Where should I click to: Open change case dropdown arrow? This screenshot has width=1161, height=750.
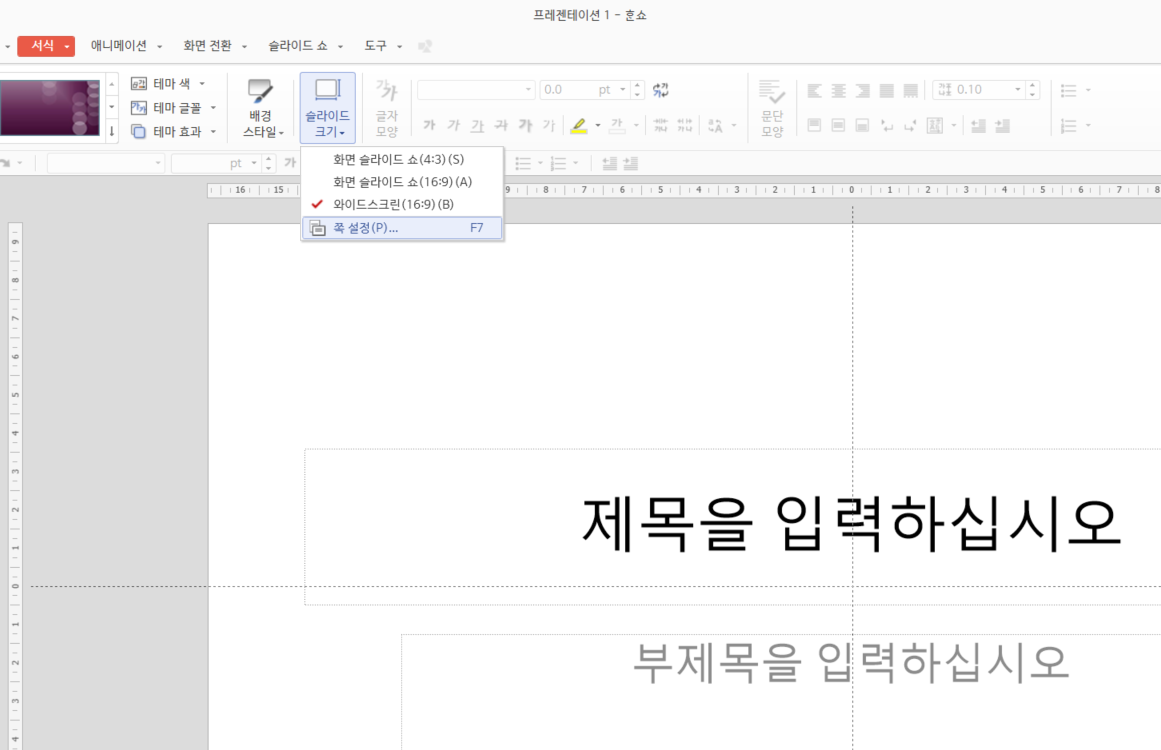tap(734, 126)
